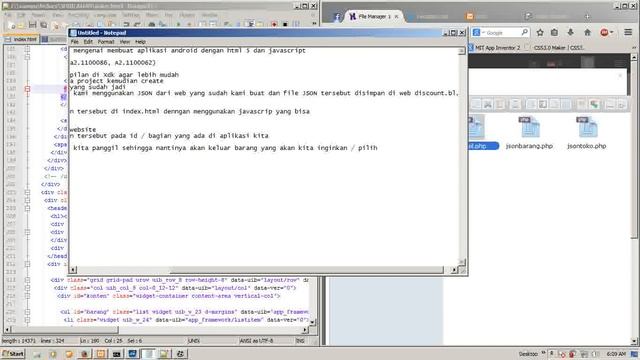This screenshot has height=360, width=640.
Task: Collapse the div id konten fold in Notepad++
Action: 27,296
